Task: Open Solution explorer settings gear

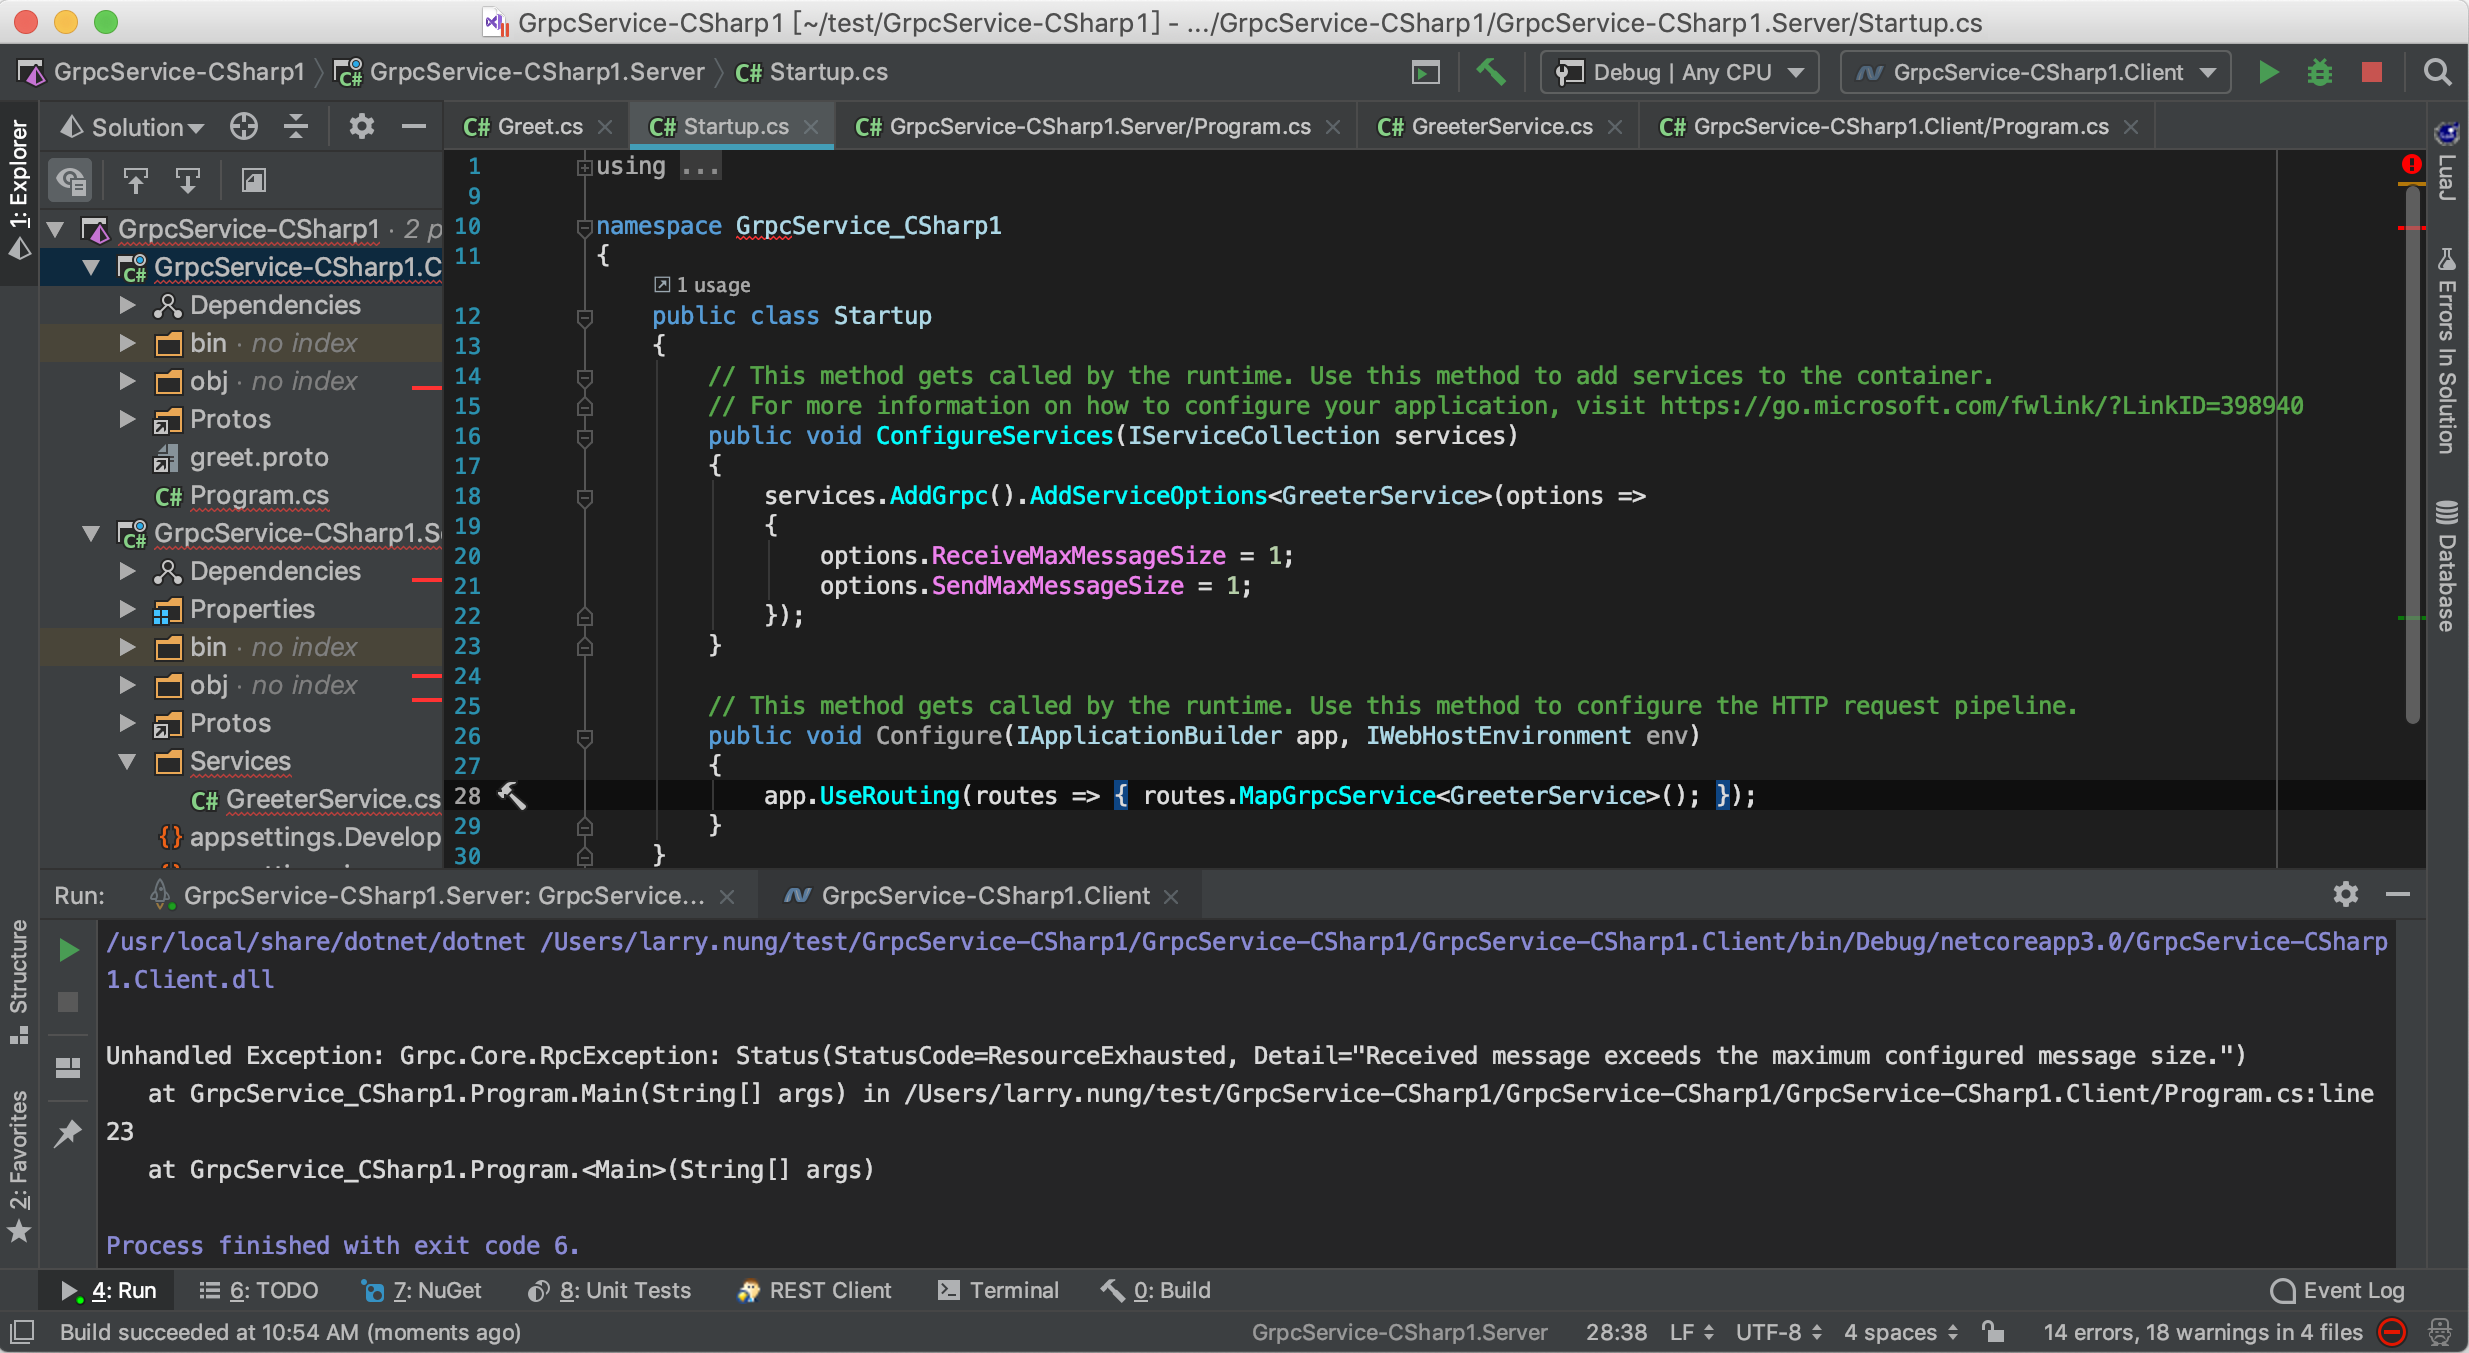Action: click(361, 127)
